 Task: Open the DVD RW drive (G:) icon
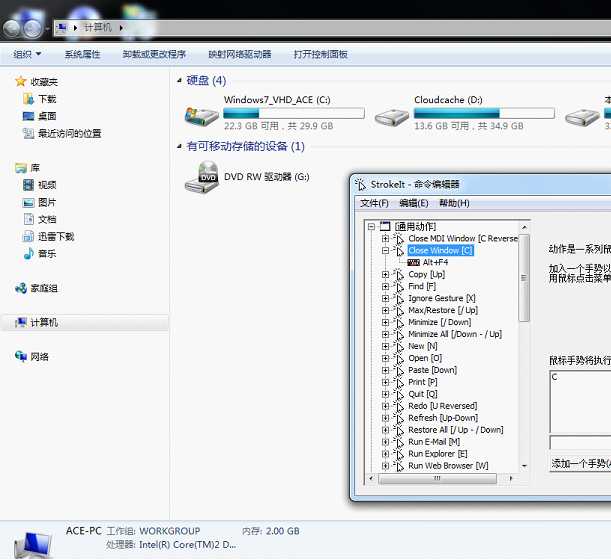[x=201, y=177]
